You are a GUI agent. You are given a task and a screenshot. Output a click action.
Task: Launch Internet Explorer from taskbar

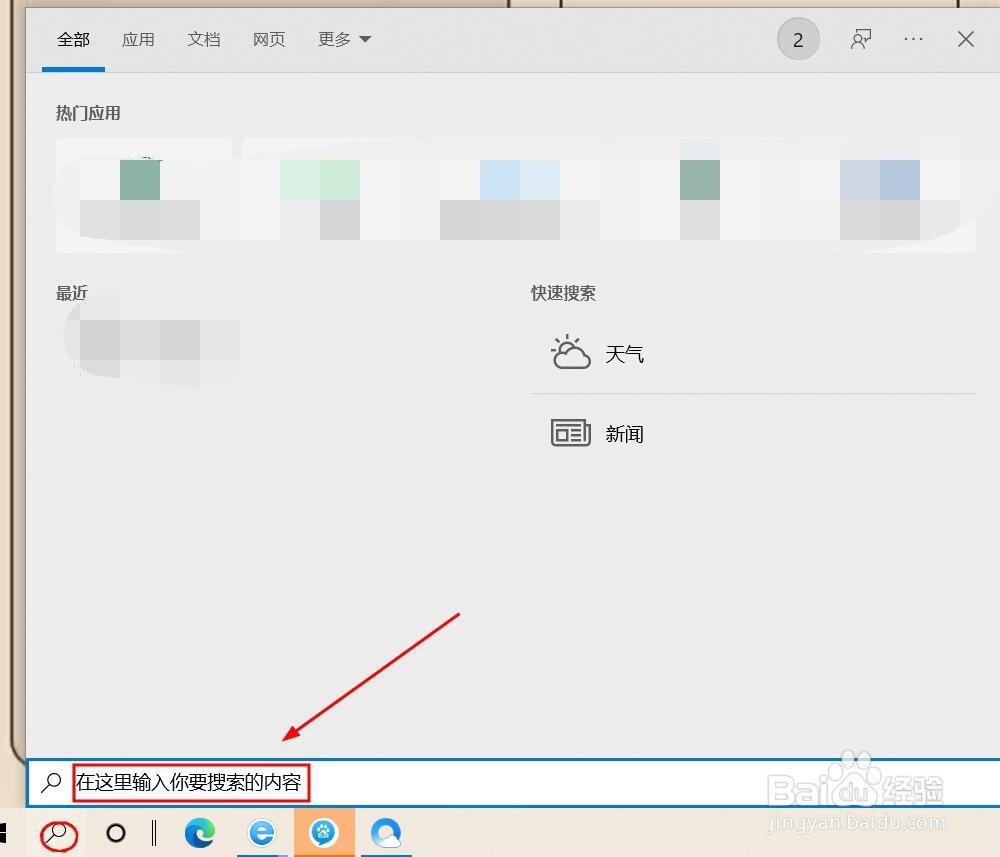pos(262,833)
